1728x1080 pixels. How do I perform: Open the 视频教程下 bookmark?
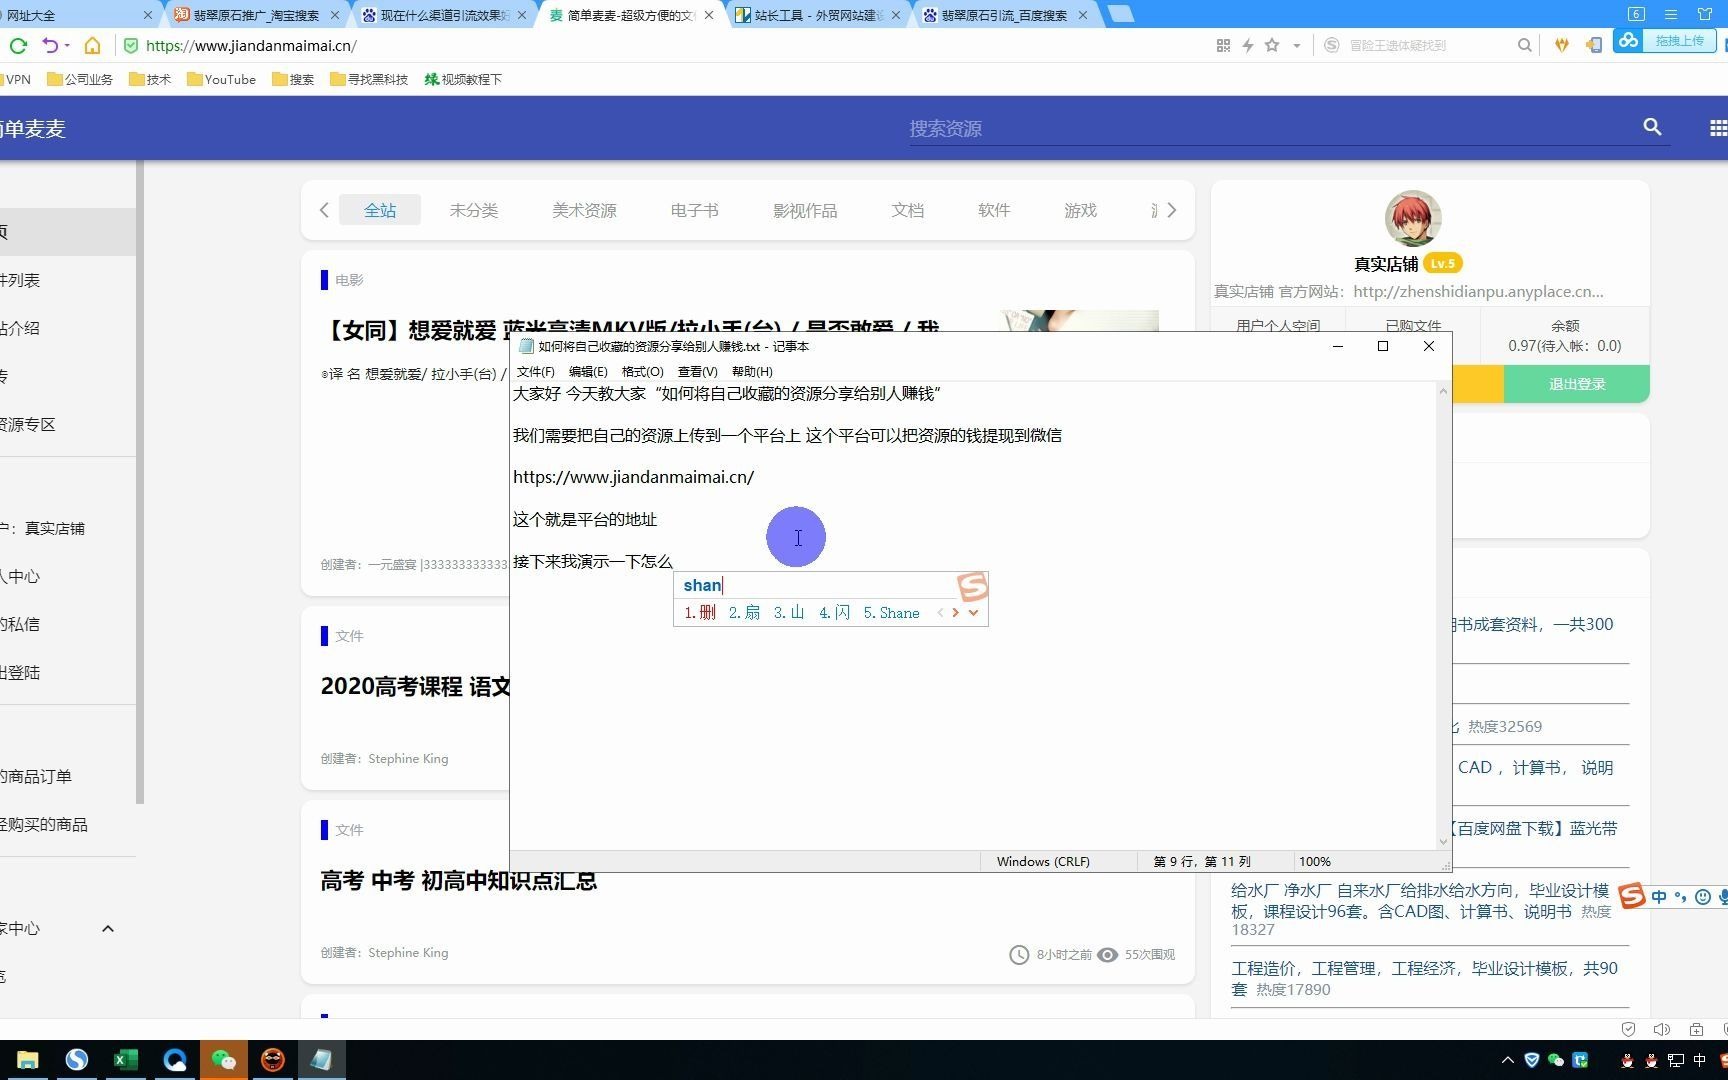pos(463,79)
